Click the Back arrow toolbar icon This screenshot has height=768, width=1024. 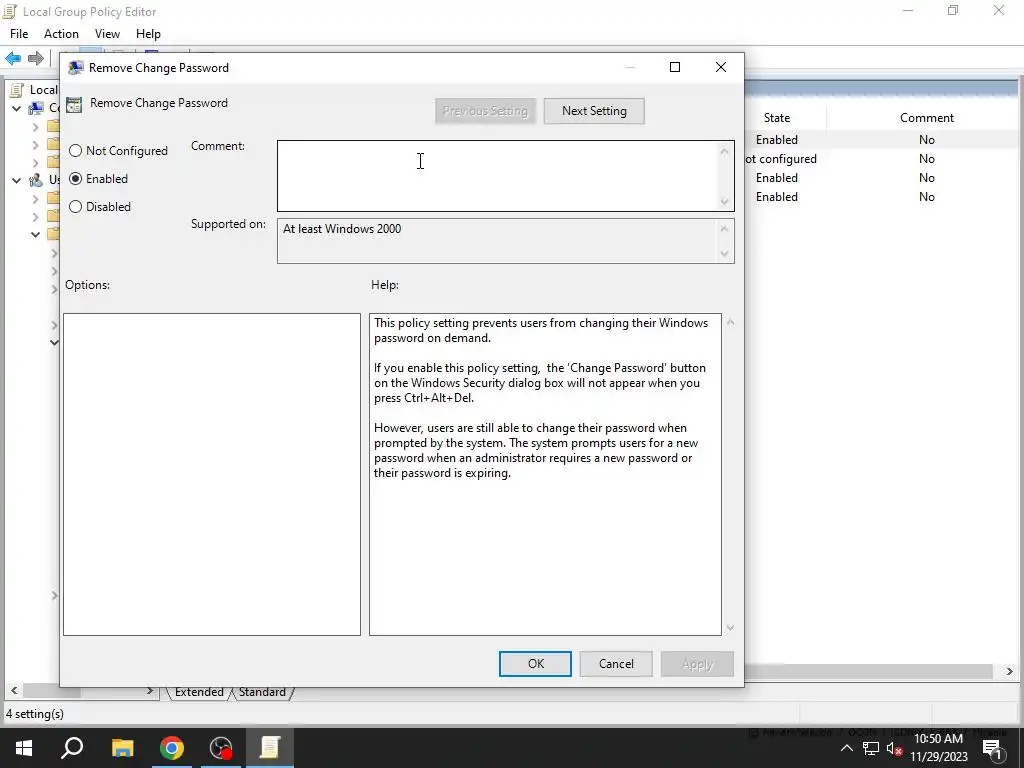pos(13,58)
